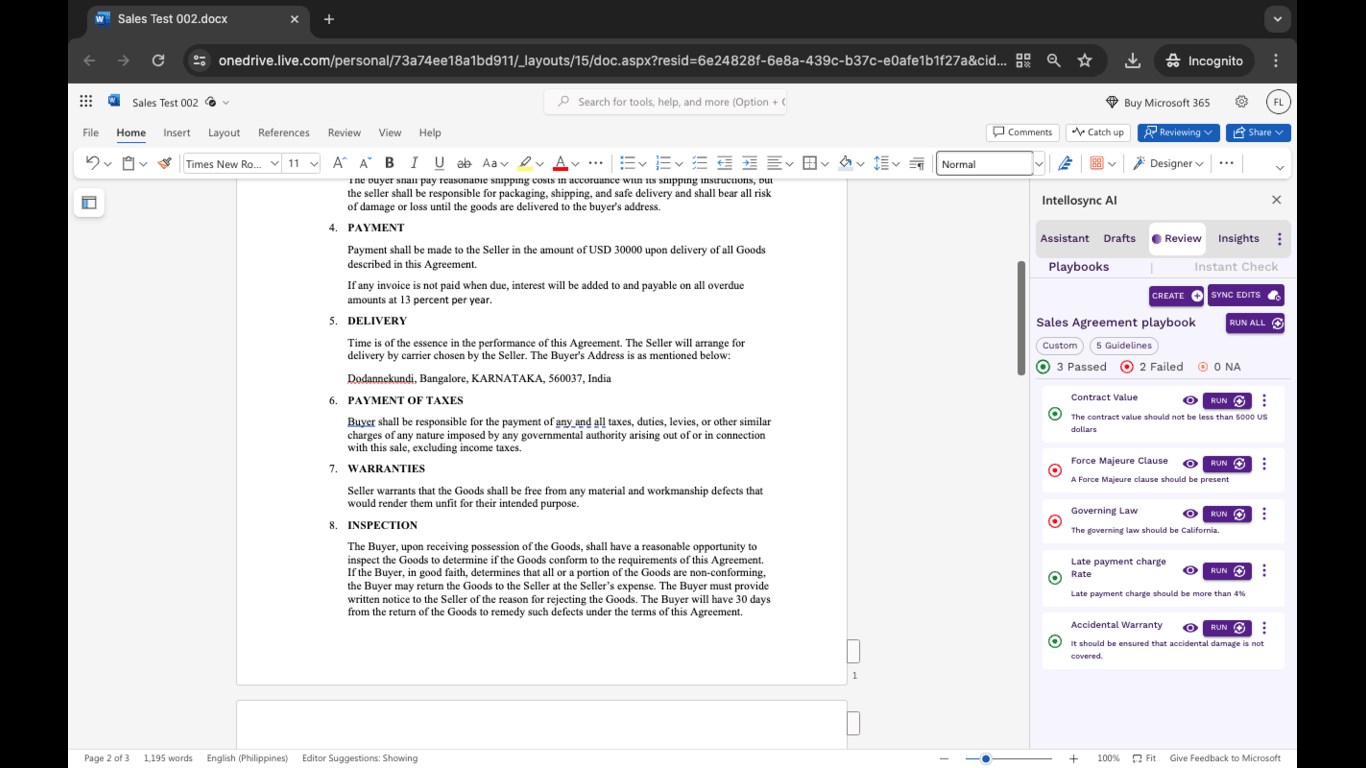
Task: Open the View ribbon tab
Action: click(390, 132)
